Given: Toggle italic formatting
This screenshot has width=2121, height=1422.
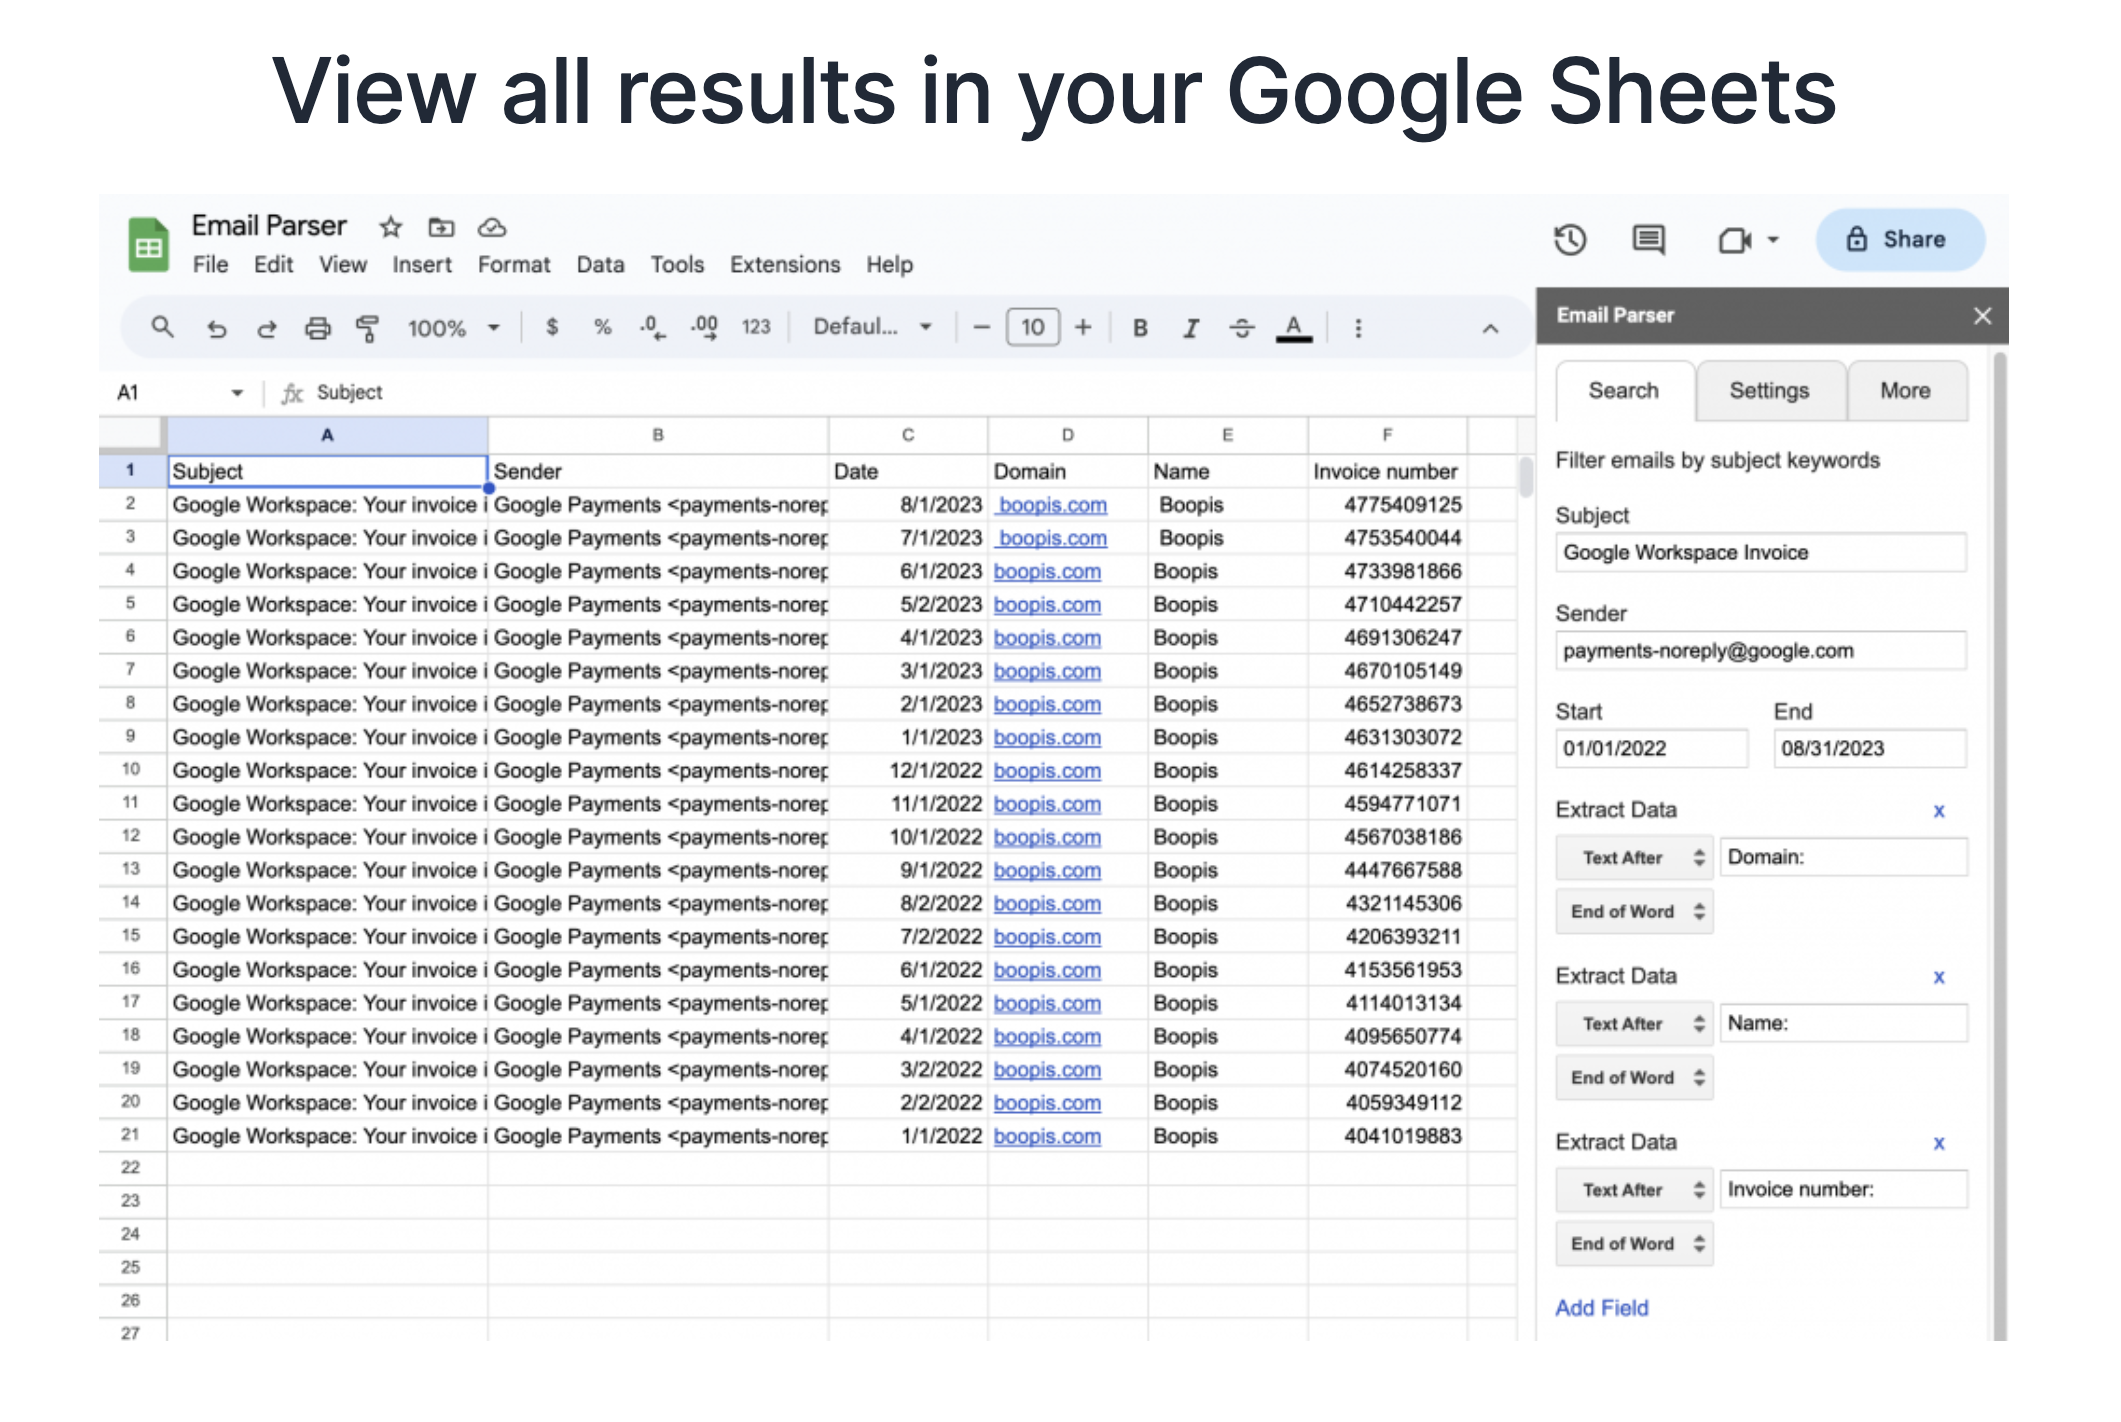Looking at the screenshot, I should (1191, 328).
